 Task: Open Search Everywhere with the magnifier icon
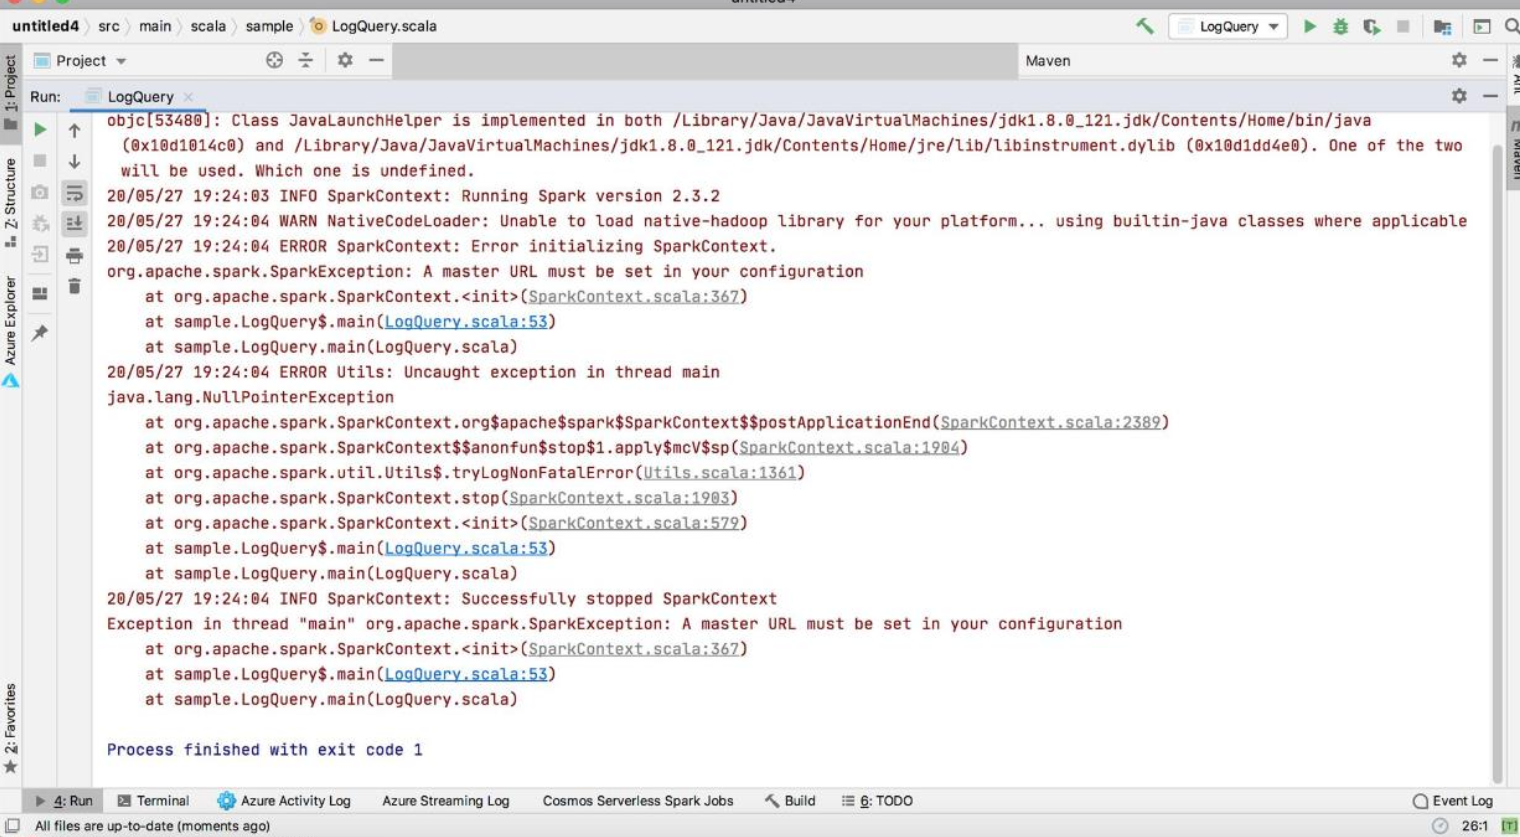(1513, 26)
